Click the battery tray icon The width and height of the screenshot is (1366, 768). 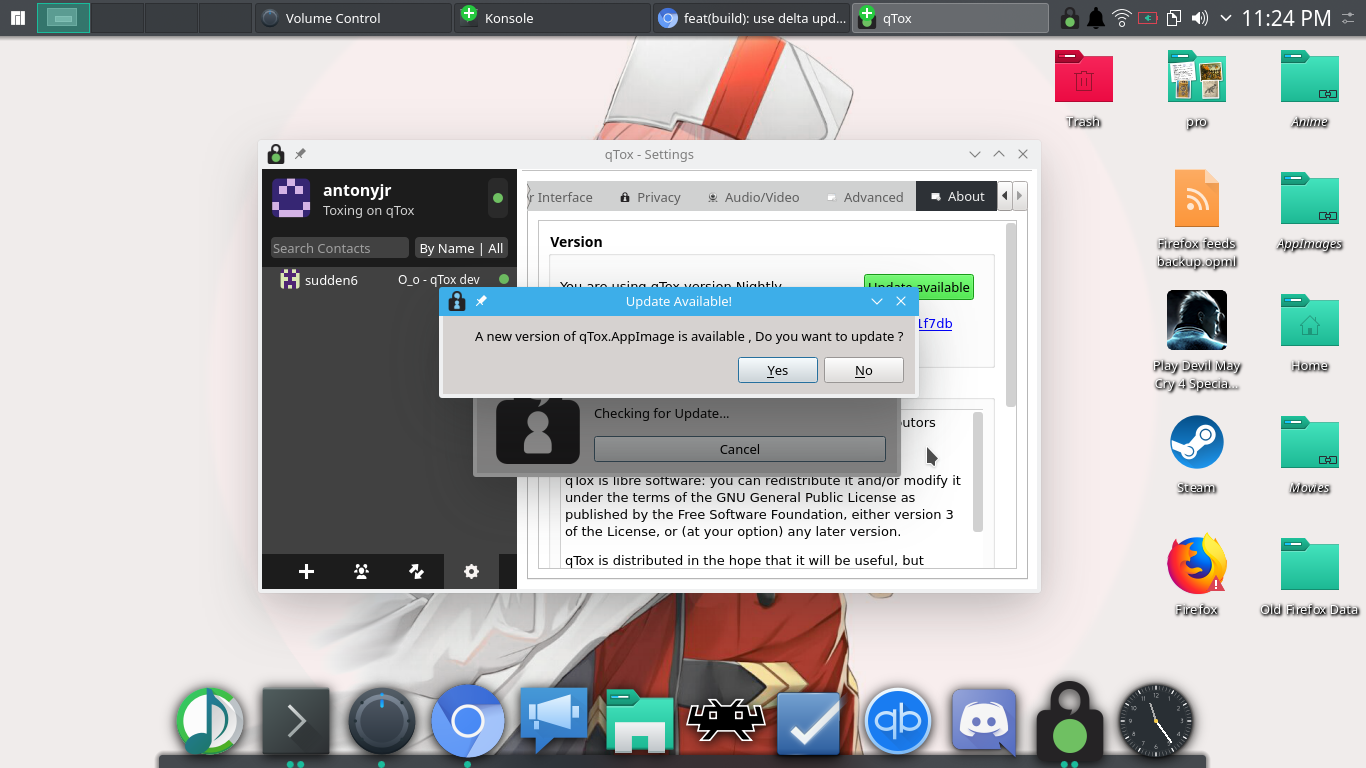[x=1148, y=18]
